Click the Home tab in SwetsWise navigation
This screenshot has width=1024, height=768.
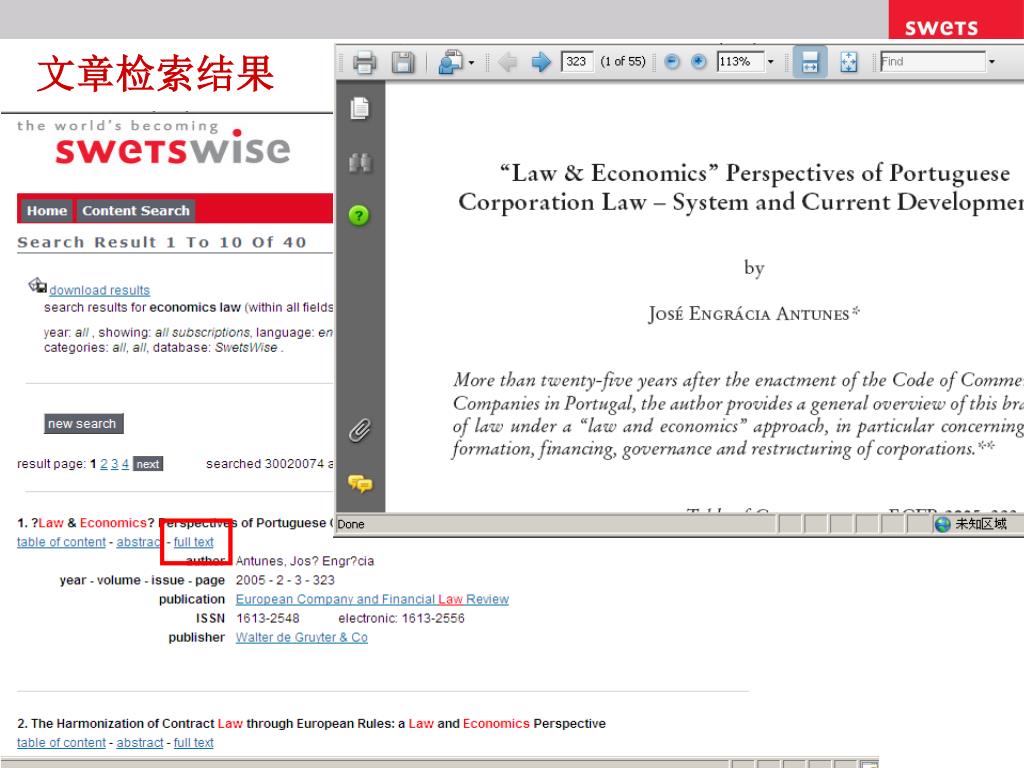point(47,211)
